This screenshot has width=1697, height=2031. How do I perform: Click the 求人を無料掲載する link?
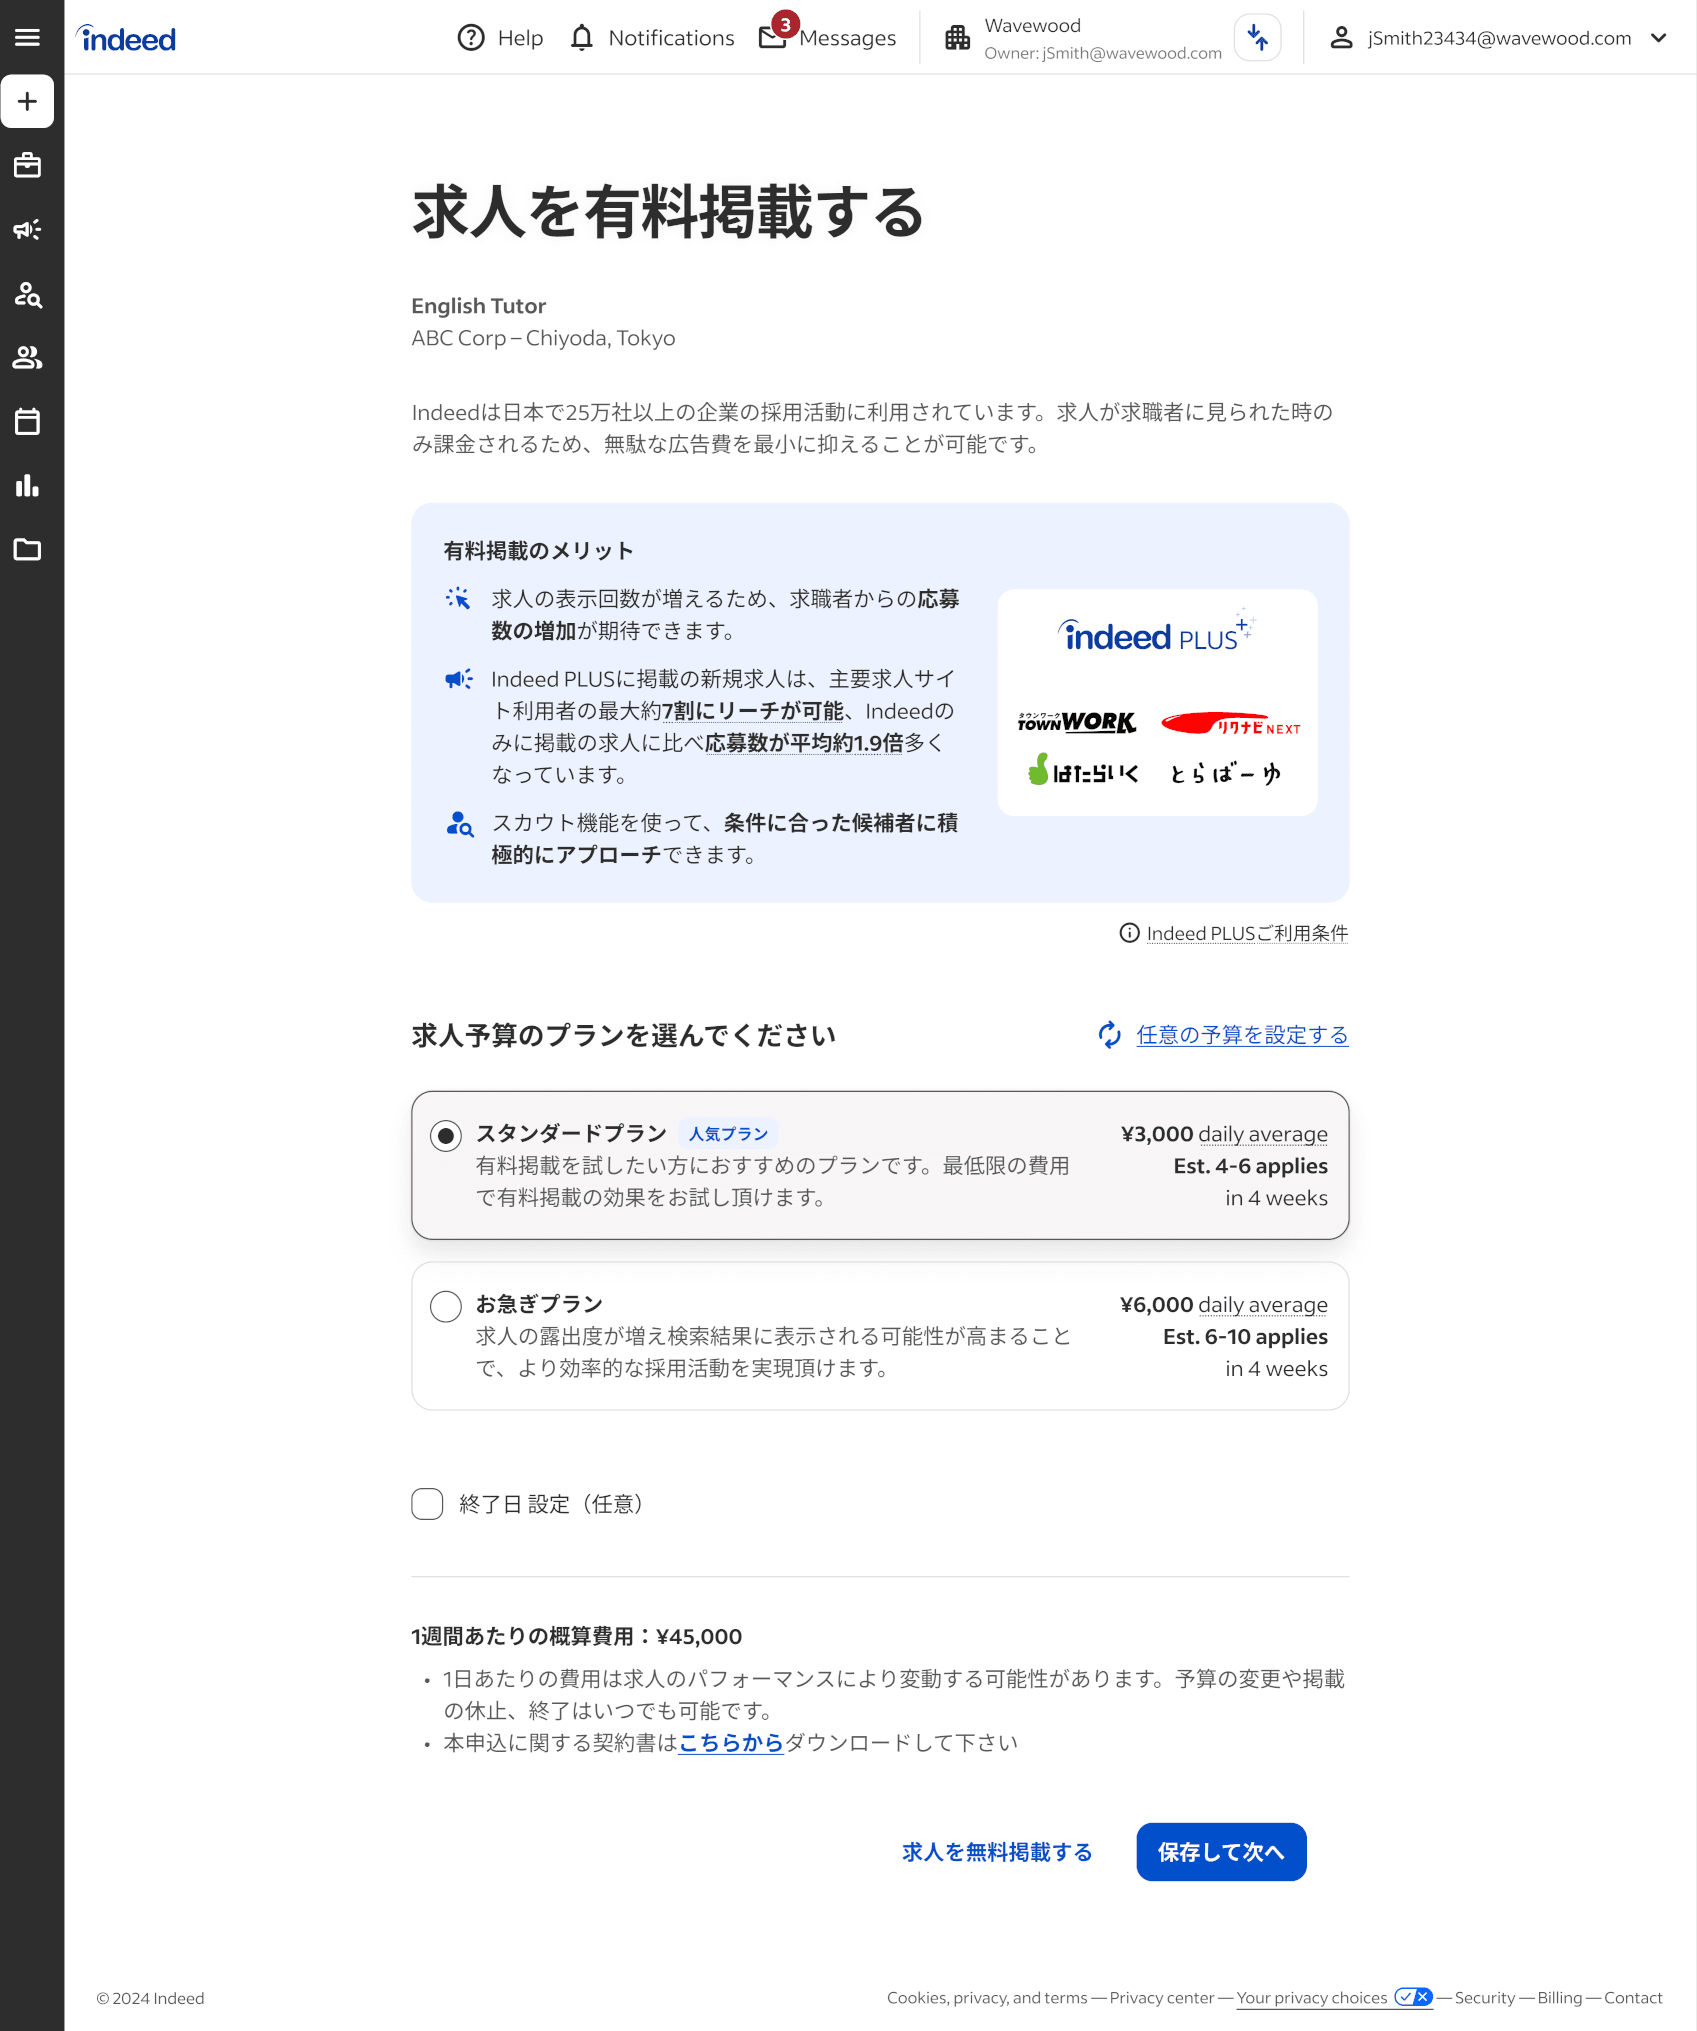[x=996, y=1852]
